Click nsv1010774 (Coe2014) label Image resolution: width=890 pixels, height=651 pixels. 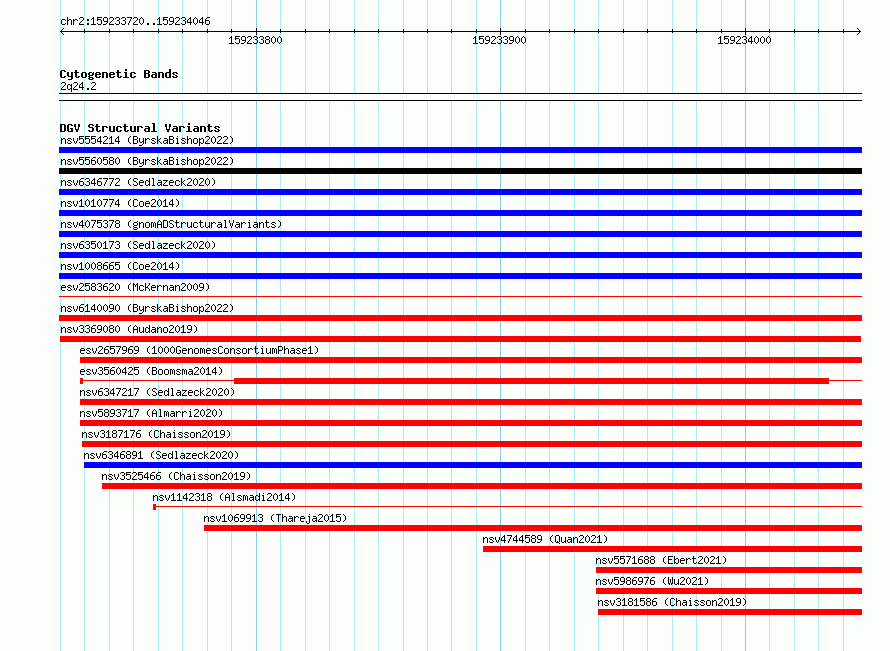pos(120,203)
